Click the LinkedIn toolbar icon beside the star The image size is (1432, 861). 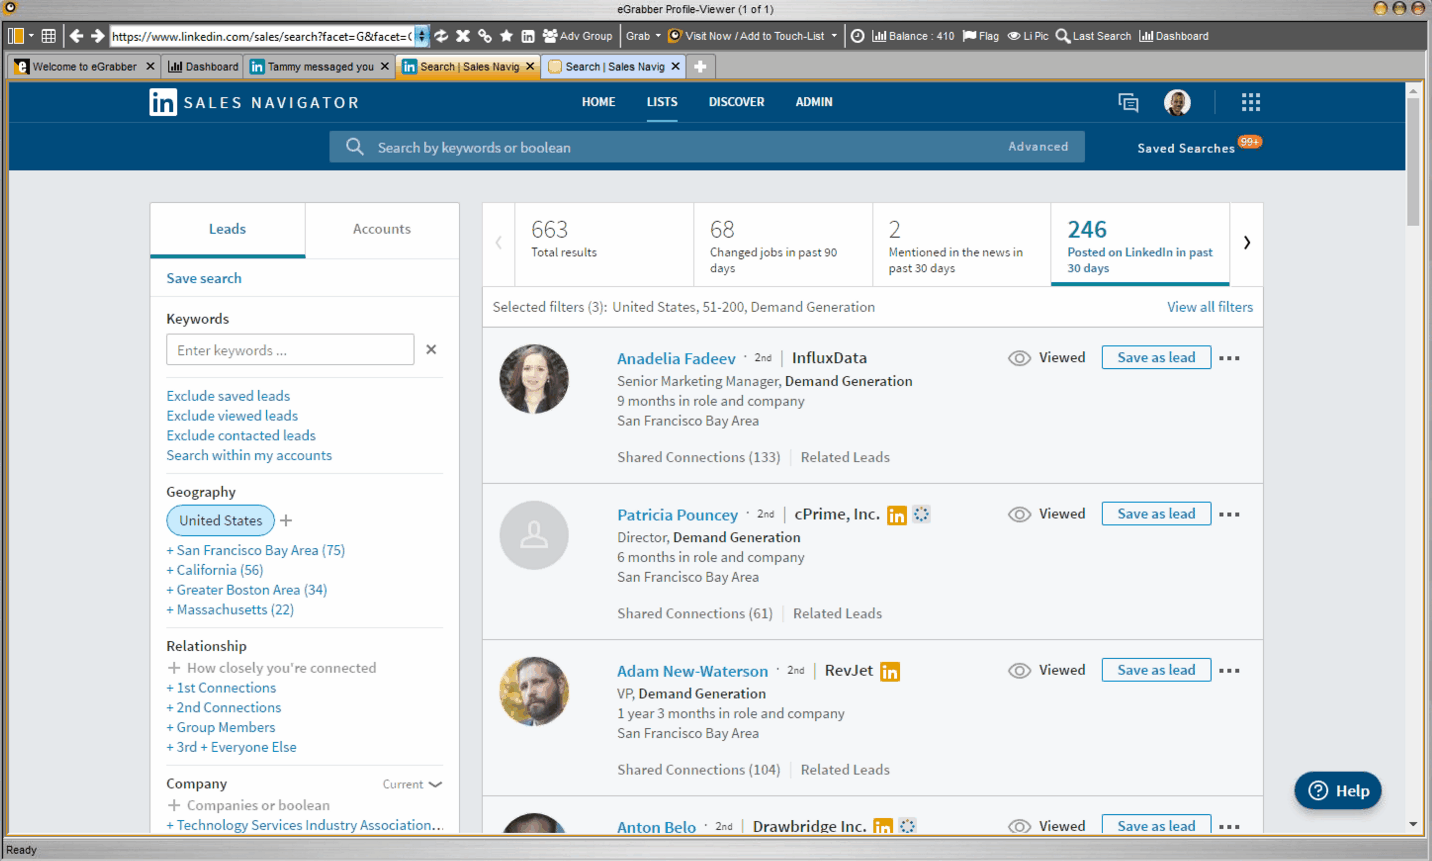point(528,36)
